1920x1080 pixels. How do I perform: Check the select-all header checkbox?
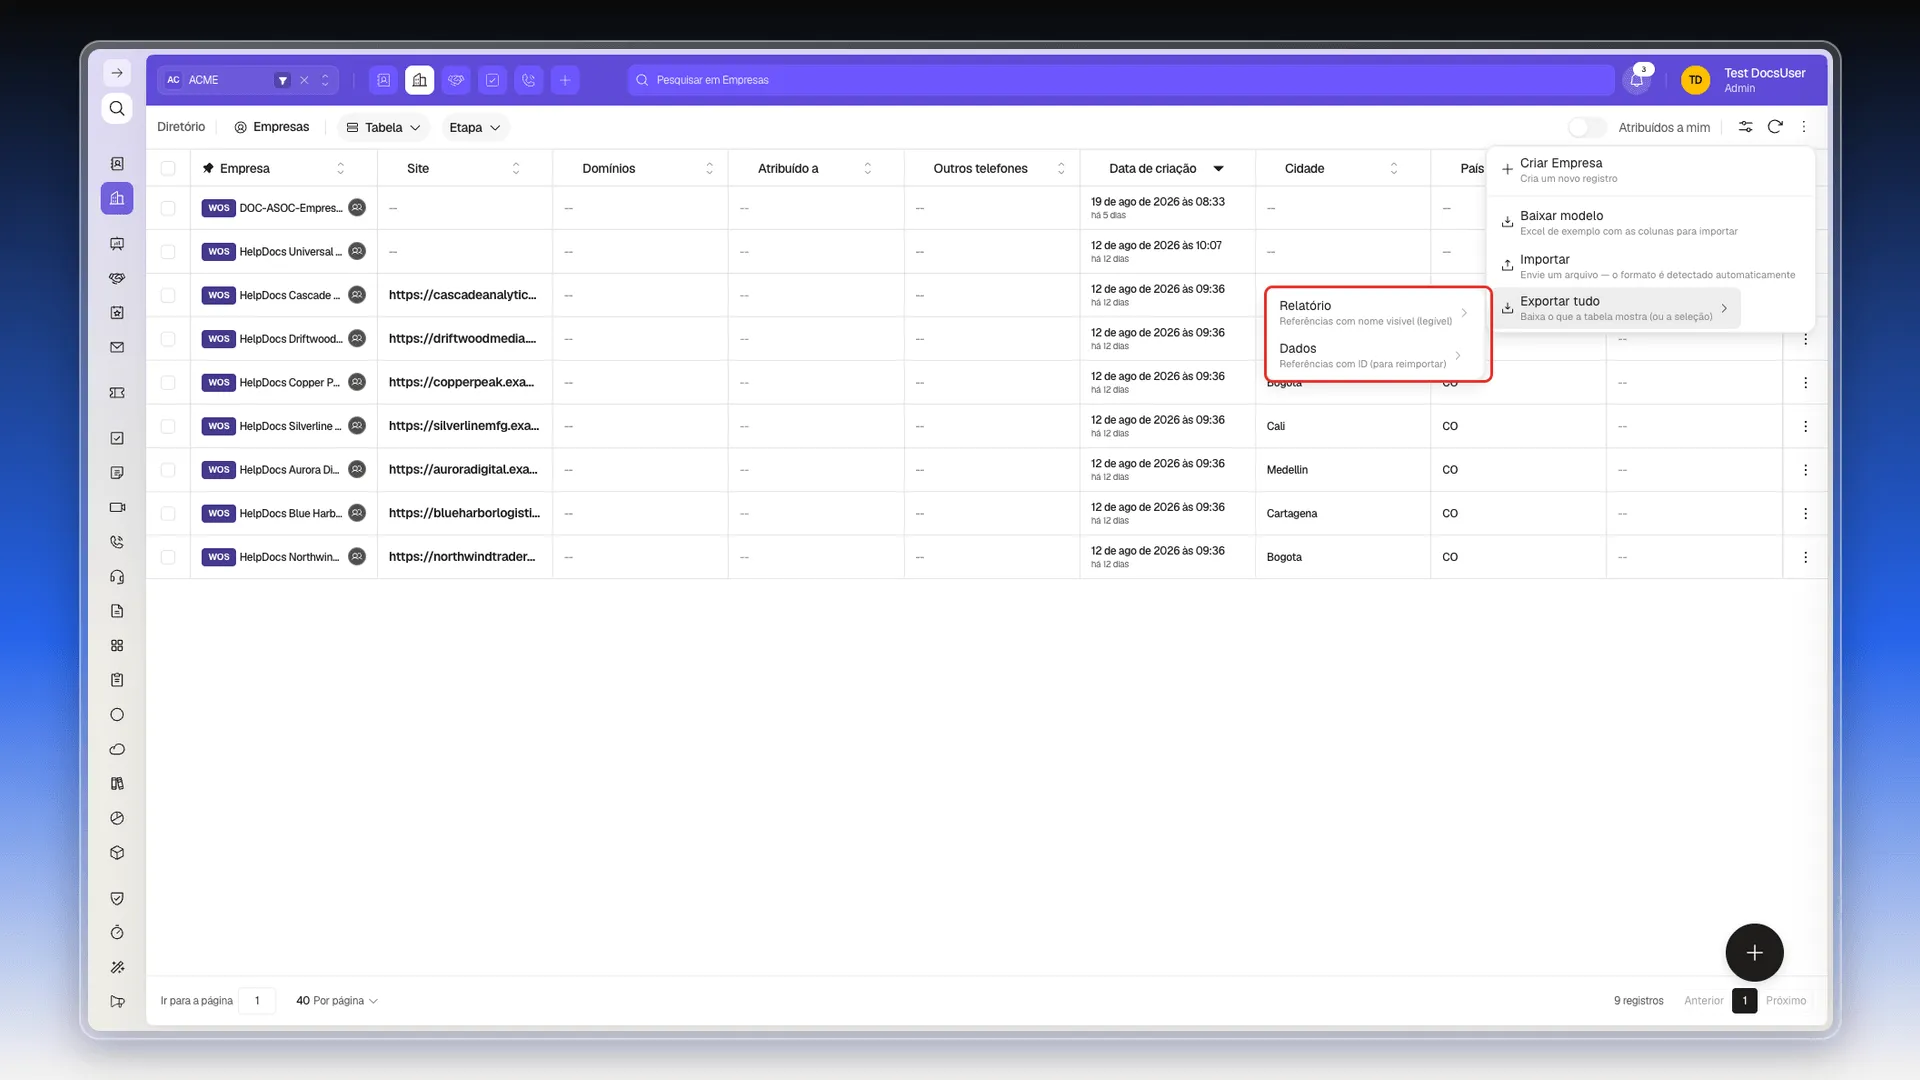coord(168,168)
